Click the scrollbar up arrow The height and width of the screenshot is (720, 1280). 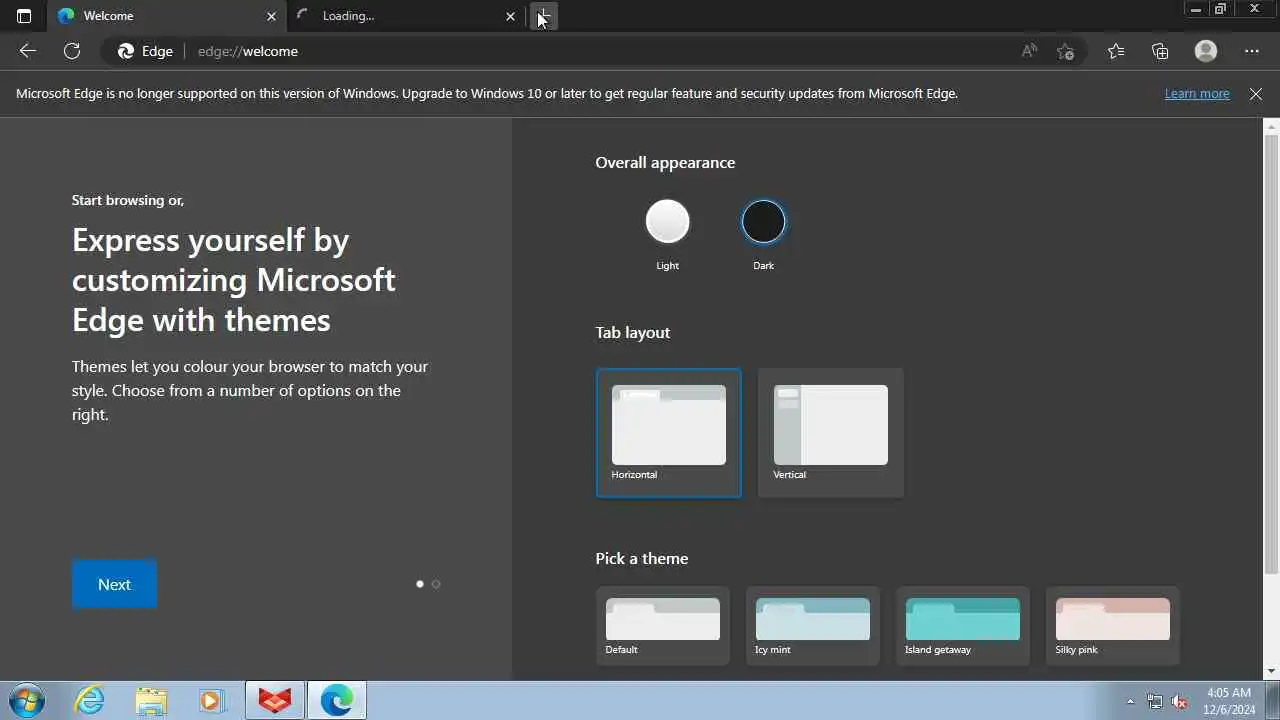point(1271,127)
